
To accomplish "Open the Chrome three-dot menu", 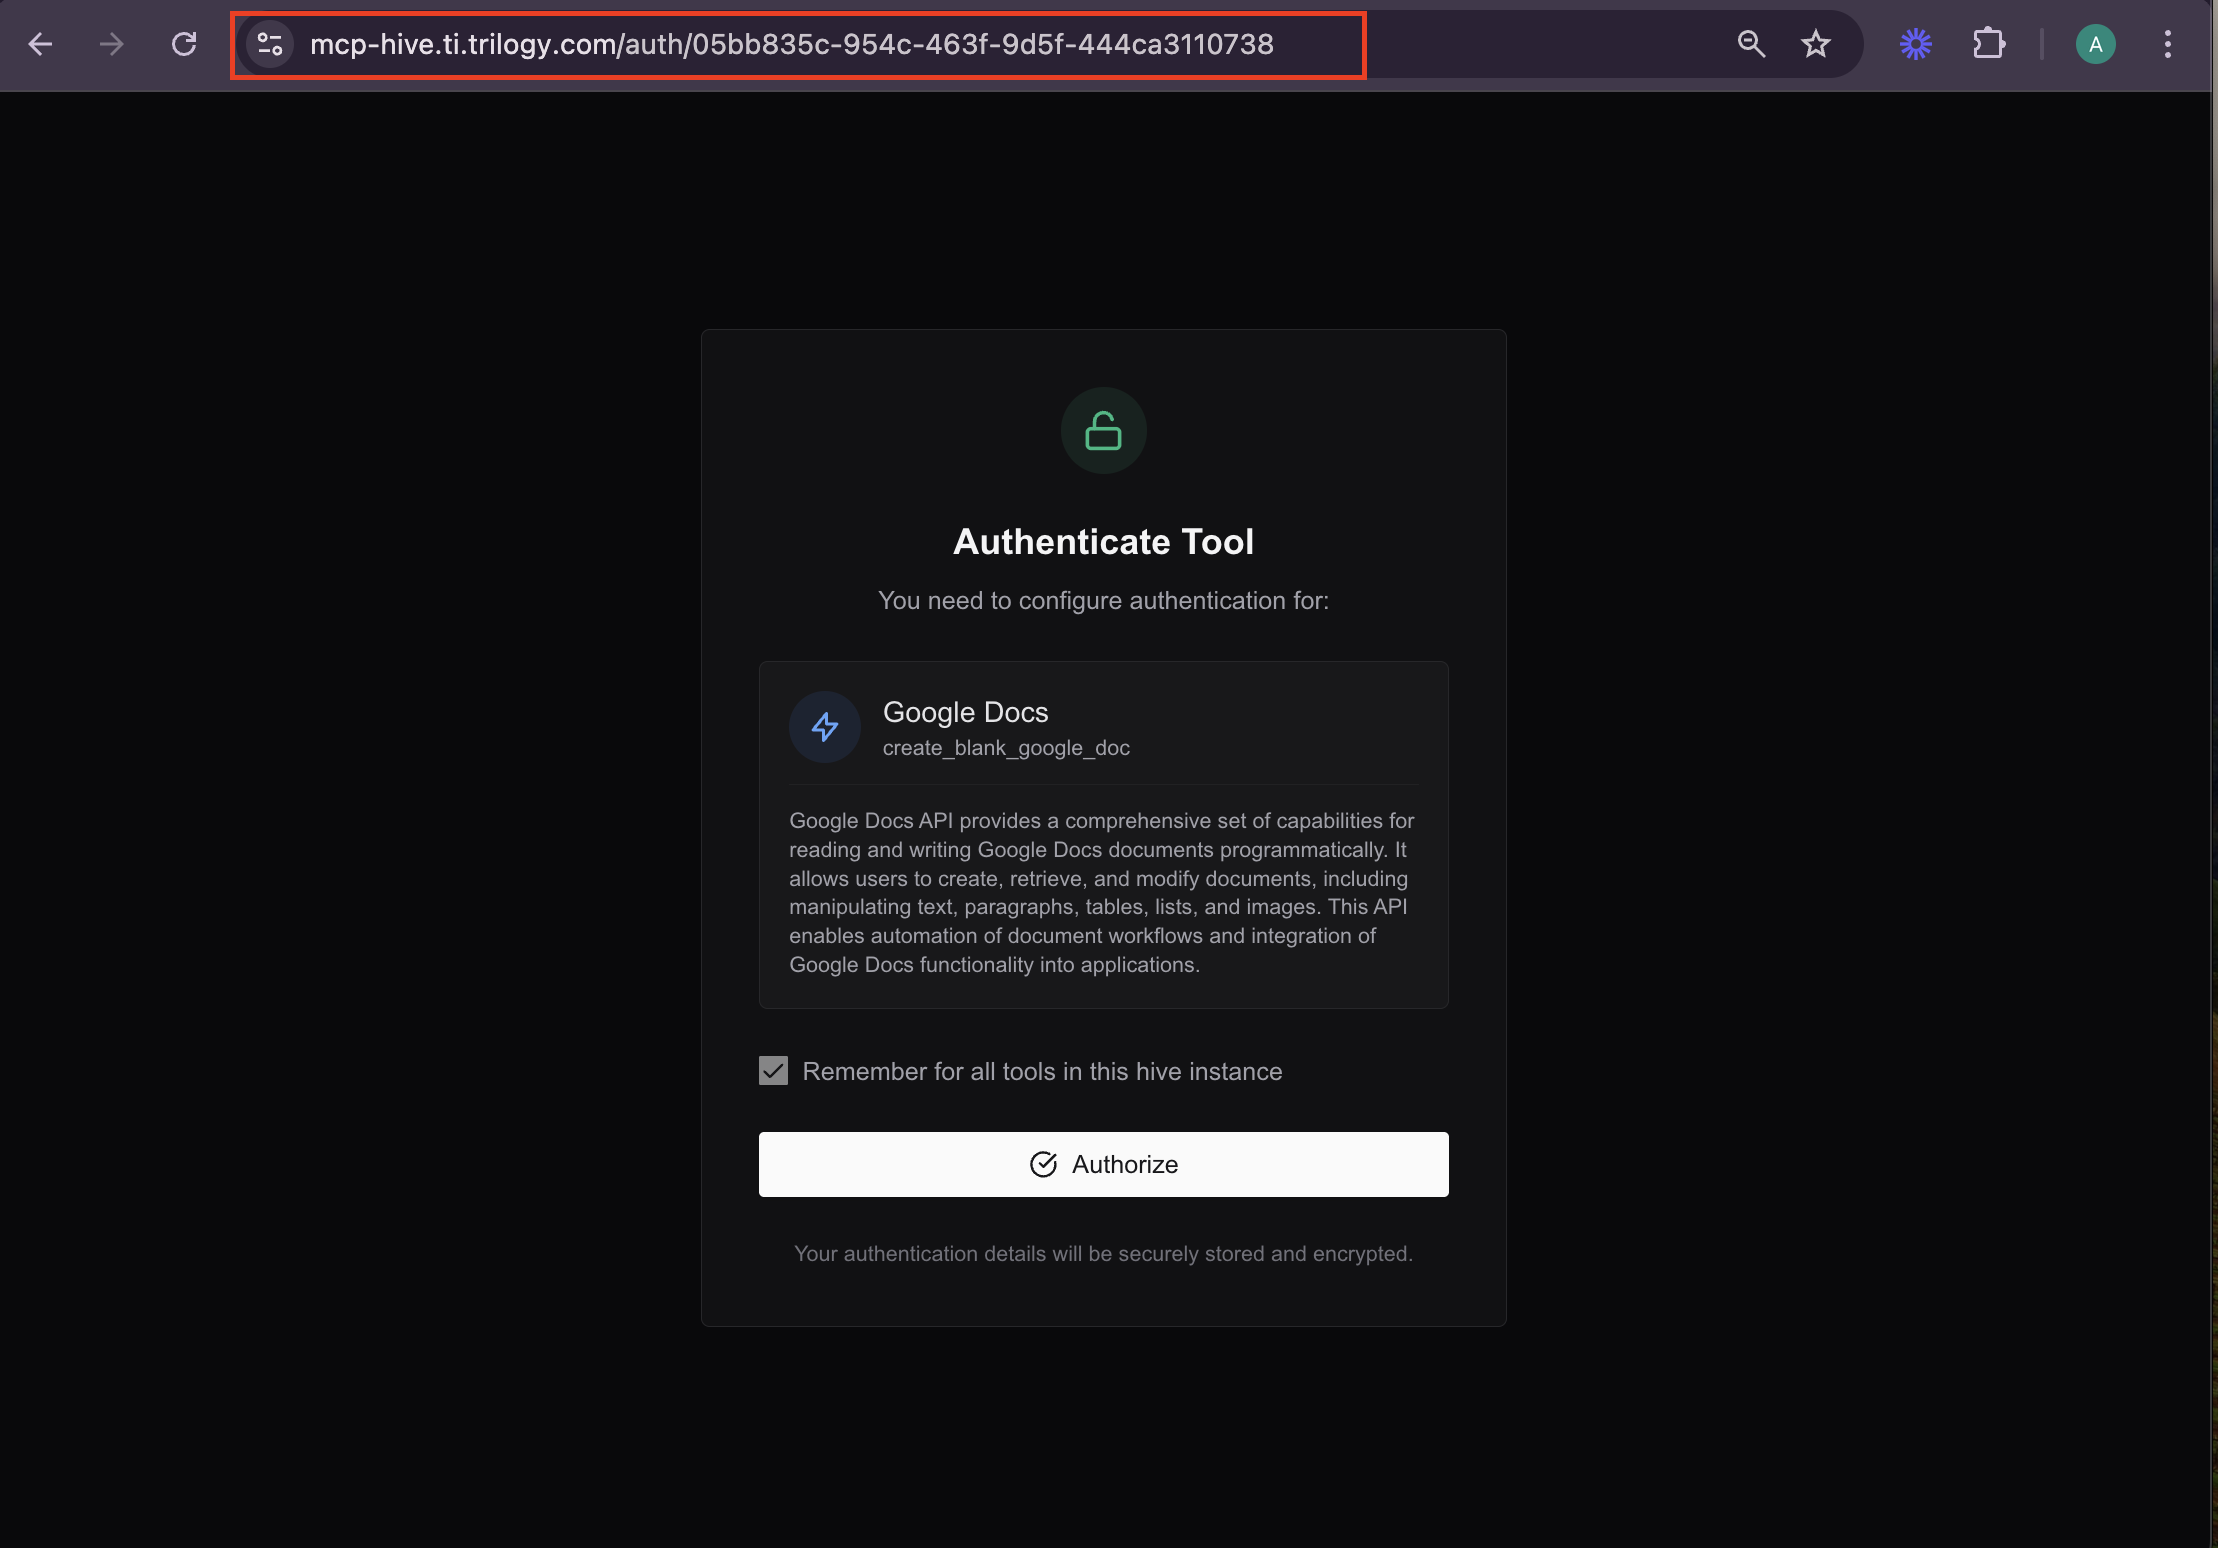I will (2168, 44).
